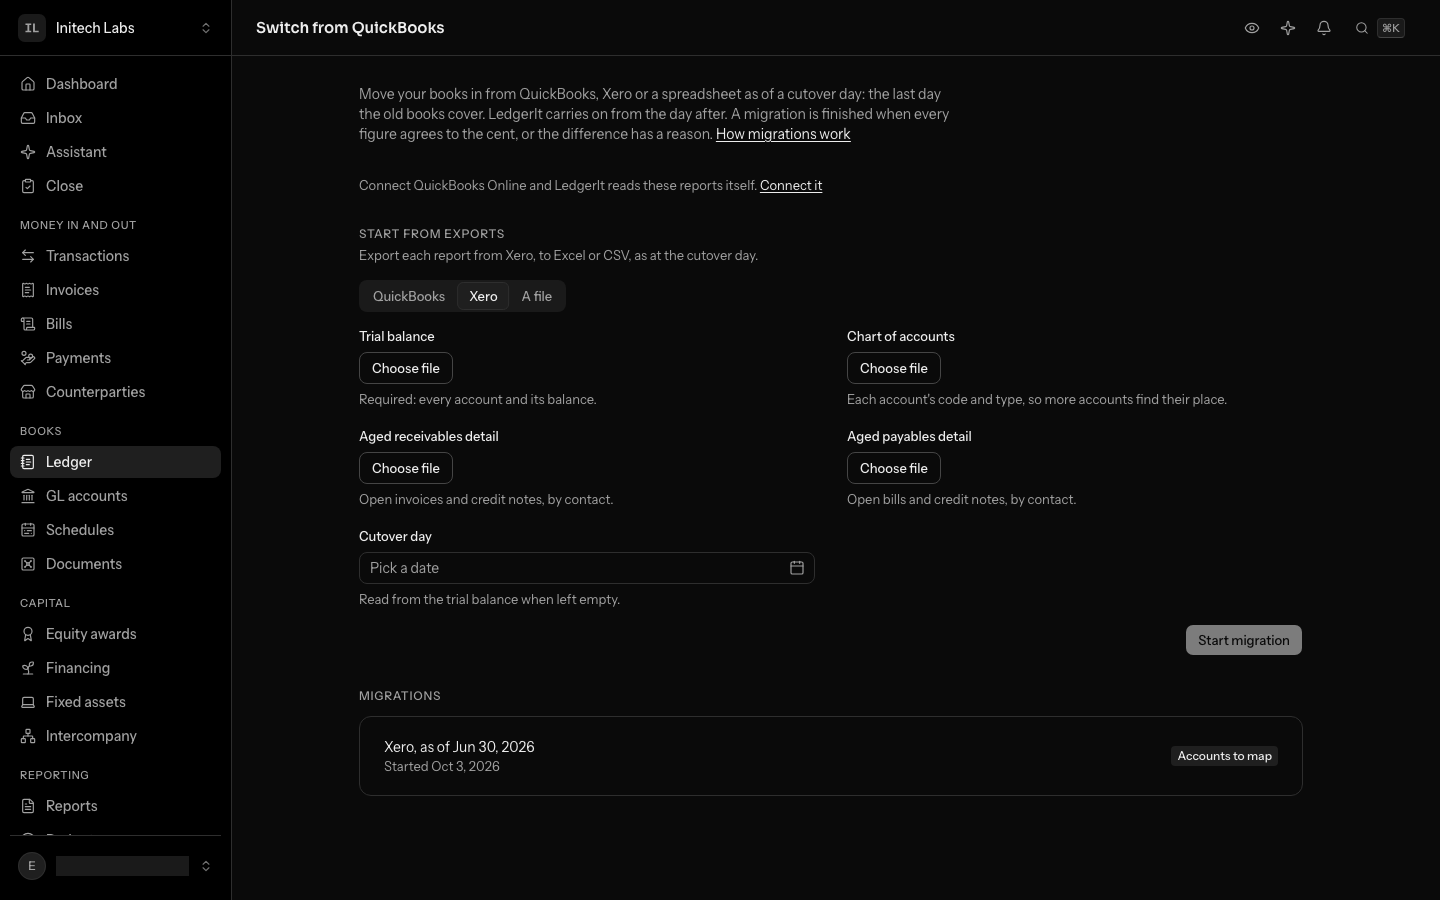Click the GL accounts bank icon
Viewport: 1440px width, 900px height.
coord(28,496)
